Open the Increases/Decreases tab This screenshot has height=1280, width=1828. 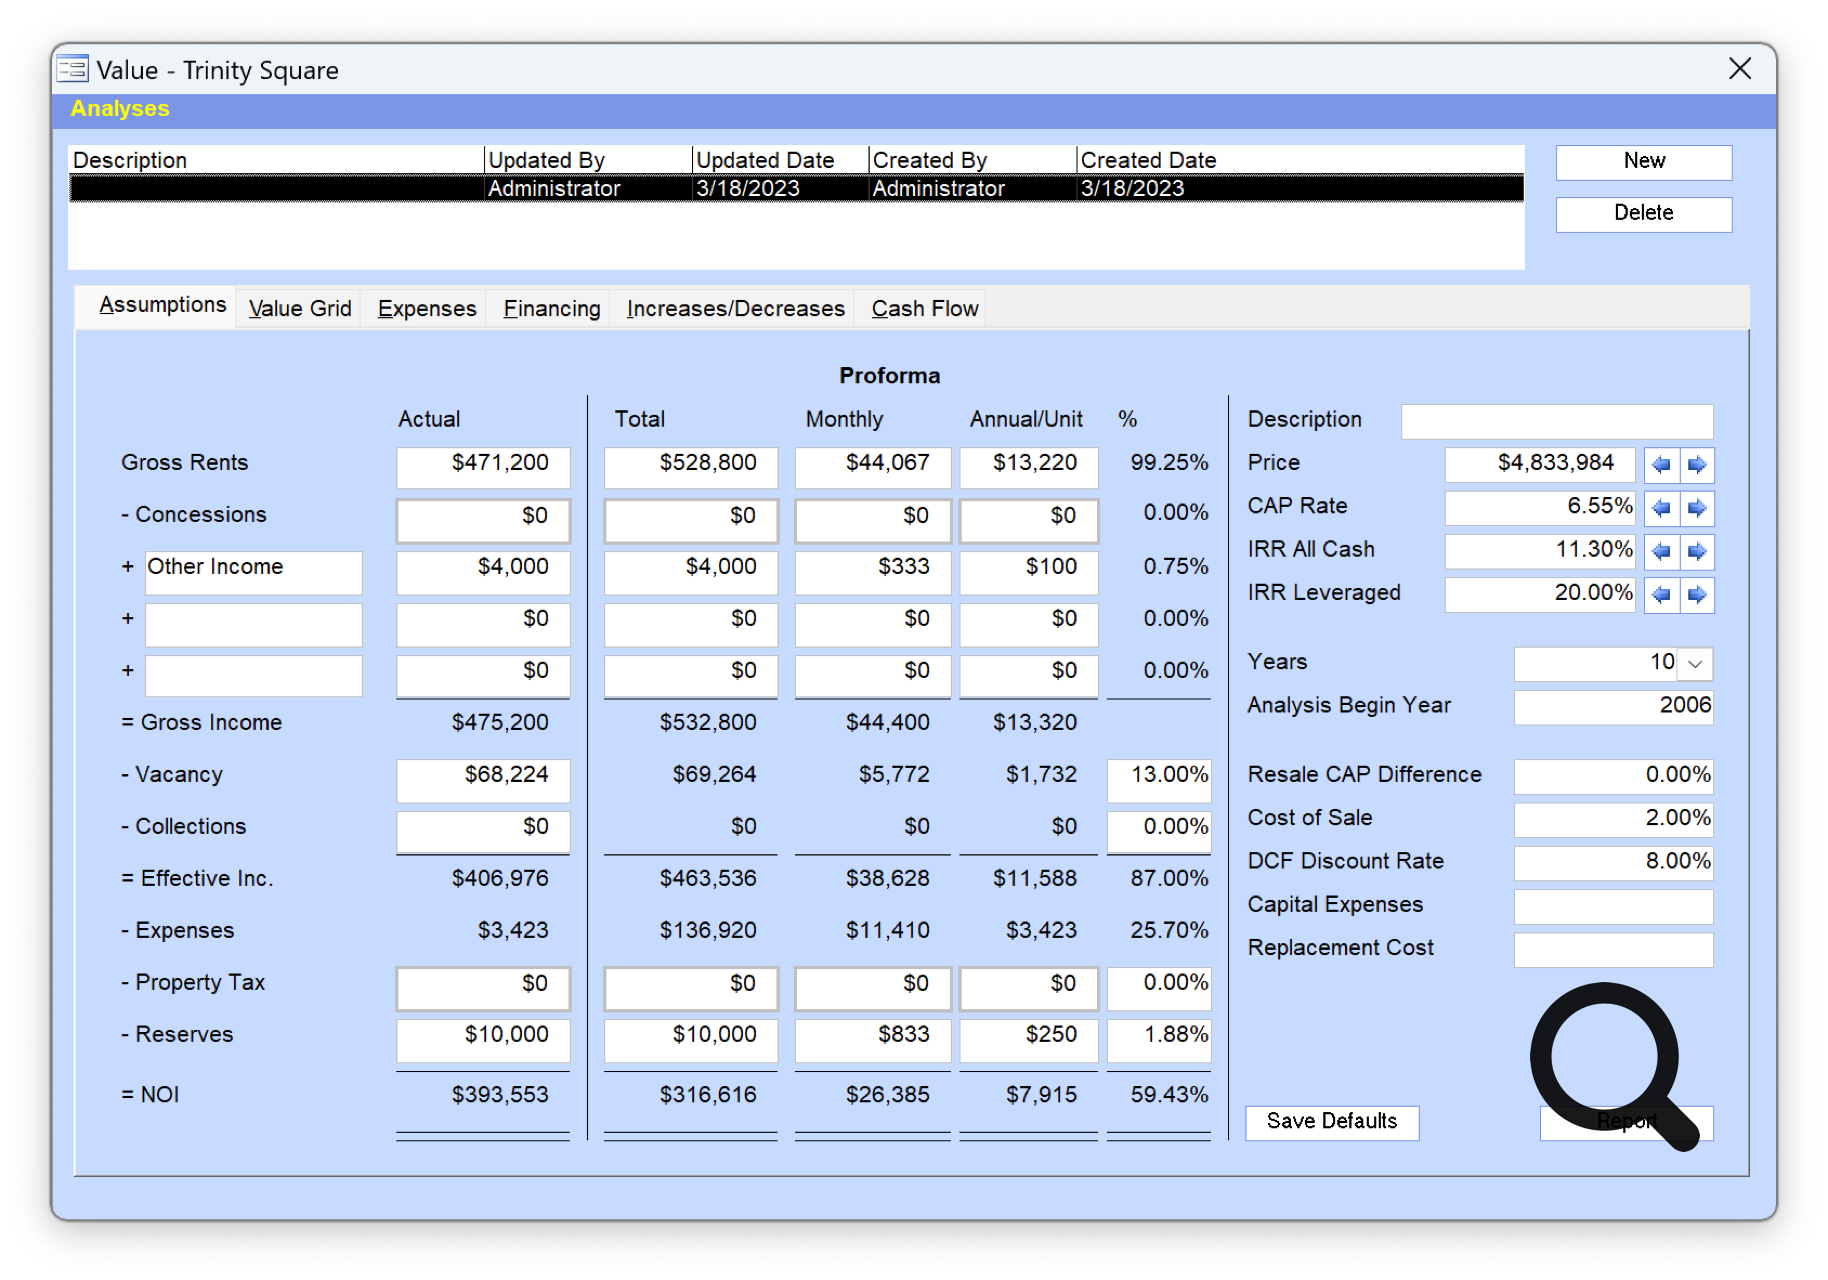point(735,309)
